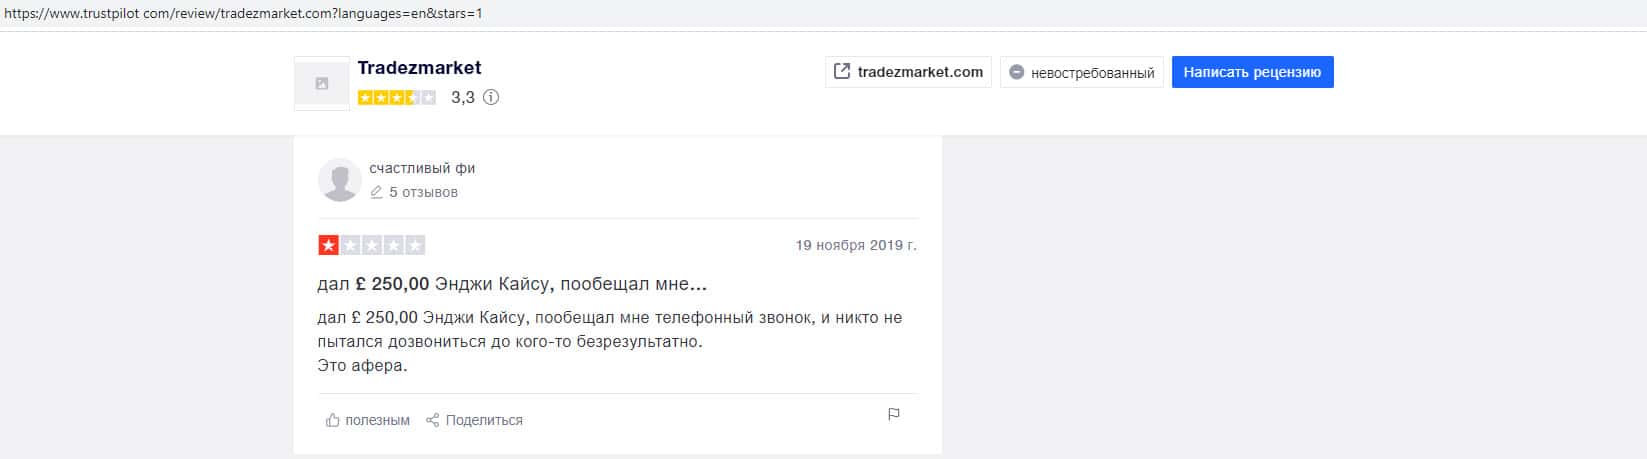Image resolution: width=1647 pixels, height=459 pixels.
Task: Click the Tradezmarket company name heading
Action: pyautogui.click(x=419, y=68)
